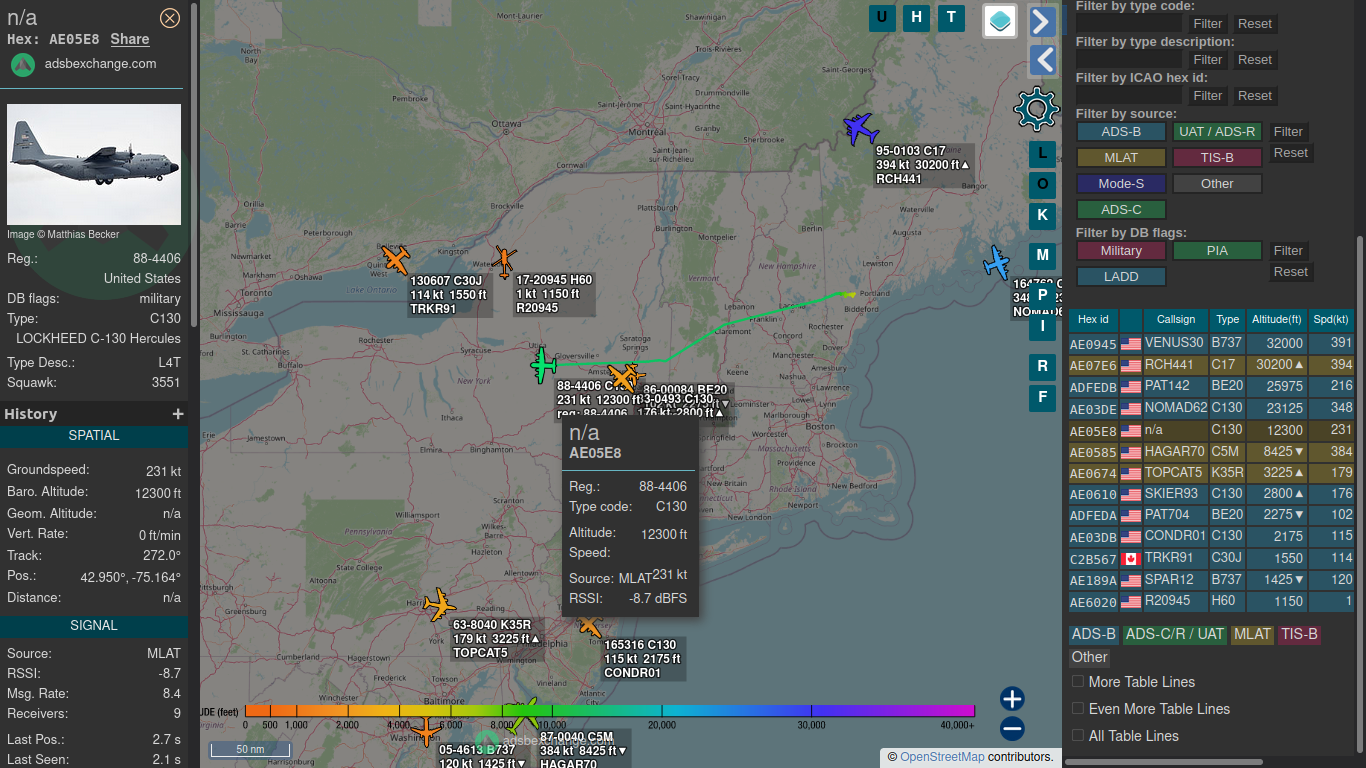Viewport: 1366px width, 768px height.
Task: Click the right sidebar horizontal scrollbar
Action: click(1166, 762)
